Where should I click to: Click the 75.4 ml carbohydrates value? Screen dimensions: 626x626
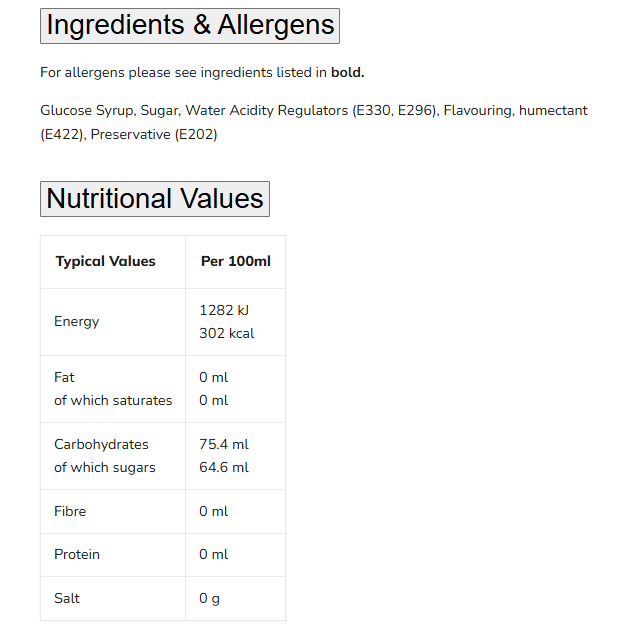(224, 444)
